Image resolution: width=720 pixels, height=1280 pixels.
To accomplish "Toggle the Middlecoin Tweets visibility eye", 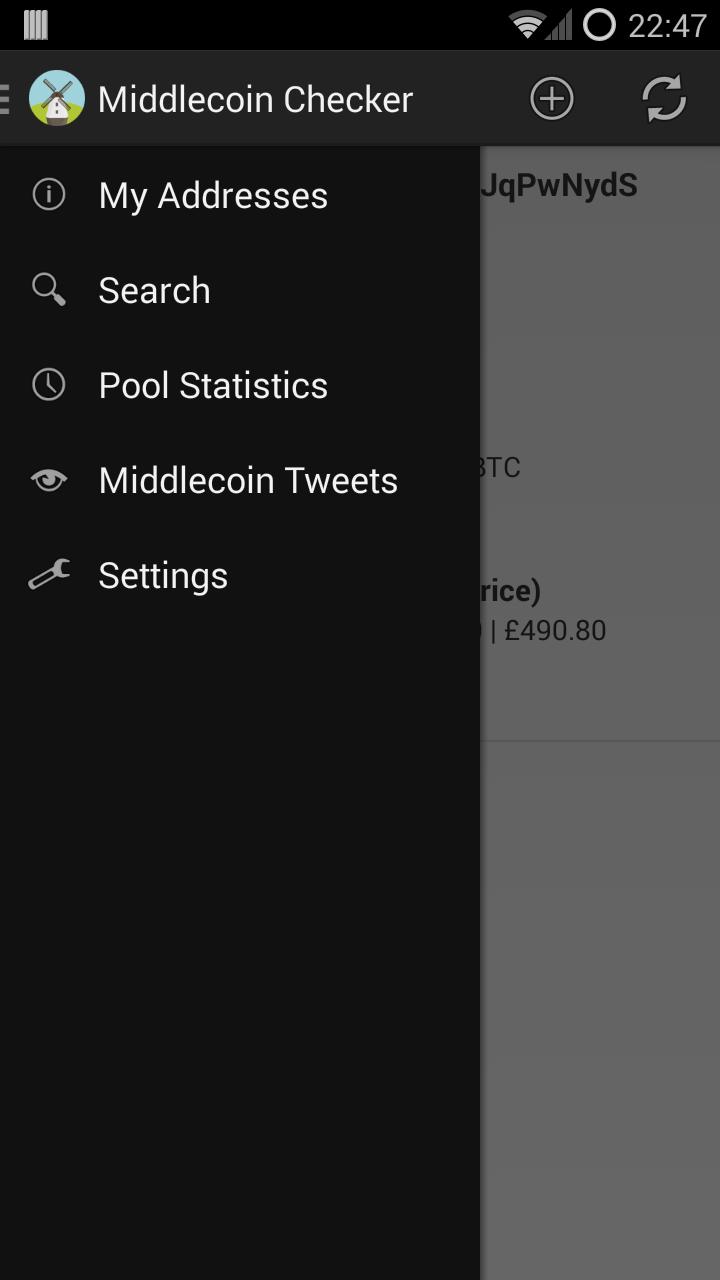I will point(48,480).
